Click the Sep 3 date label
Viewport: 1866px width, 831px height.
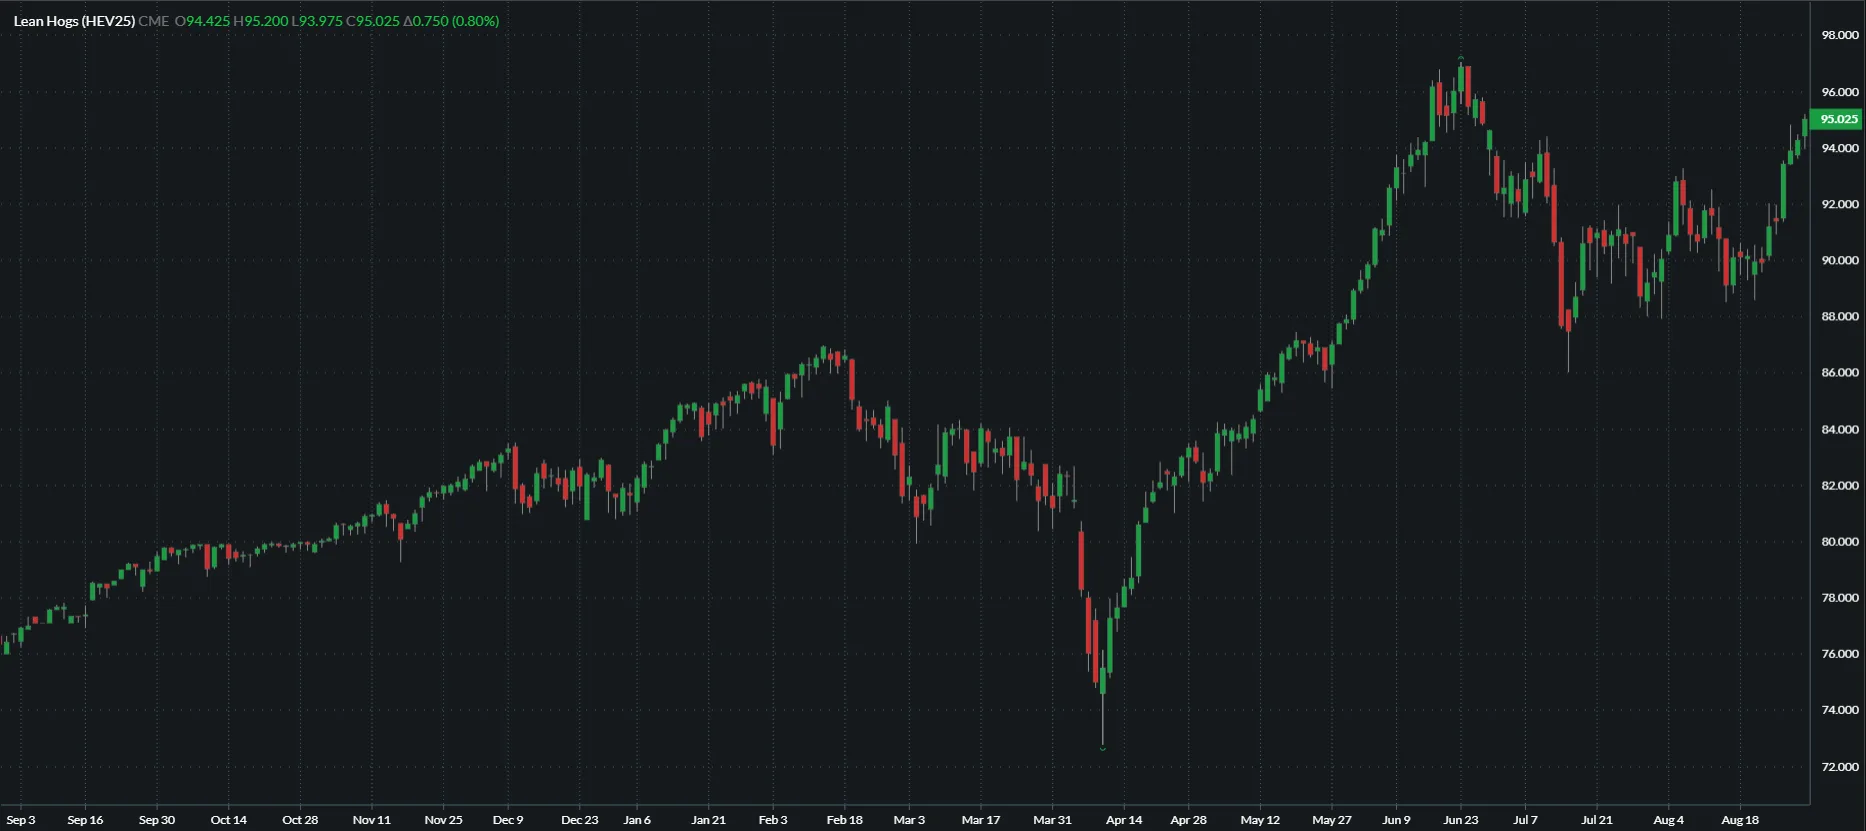click(21, 820)
